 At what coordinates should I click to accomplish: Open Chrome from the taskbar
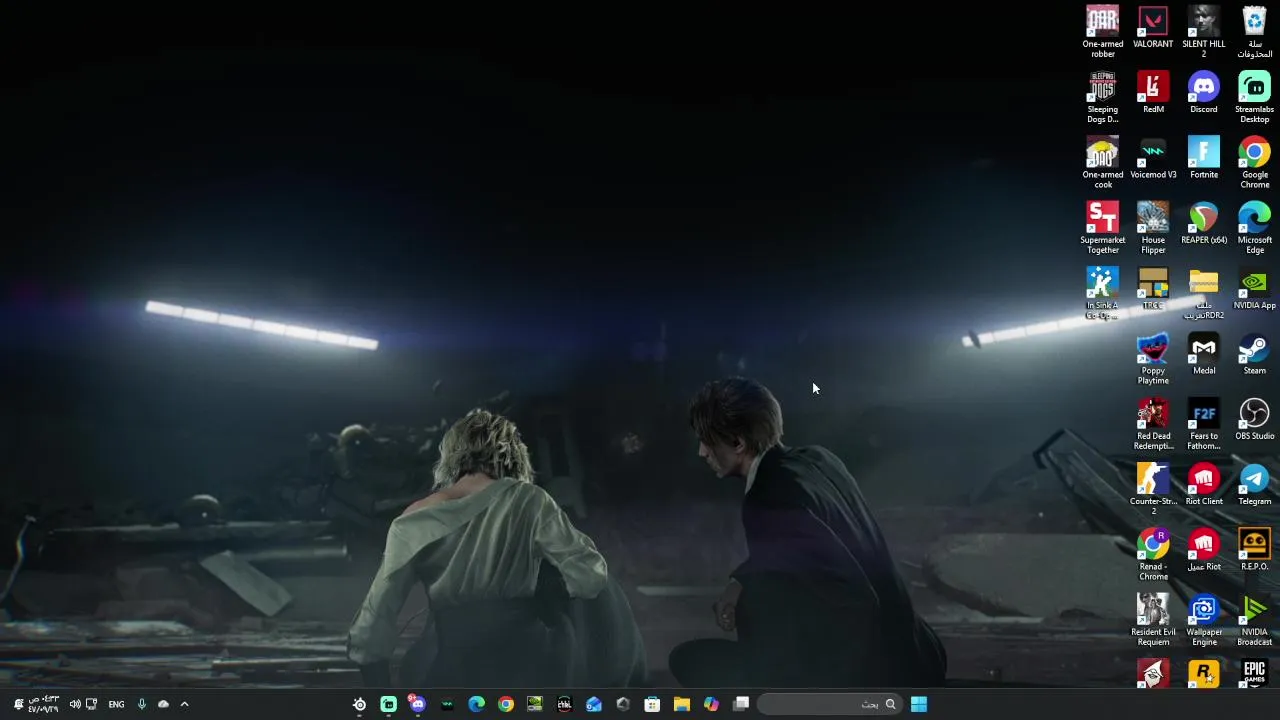[506, 704]
